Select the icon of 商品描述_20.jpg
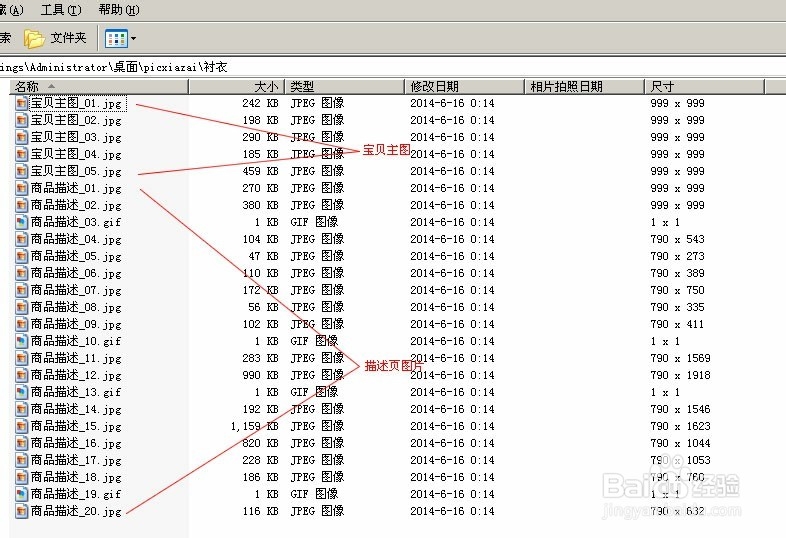 coord(21,512)
